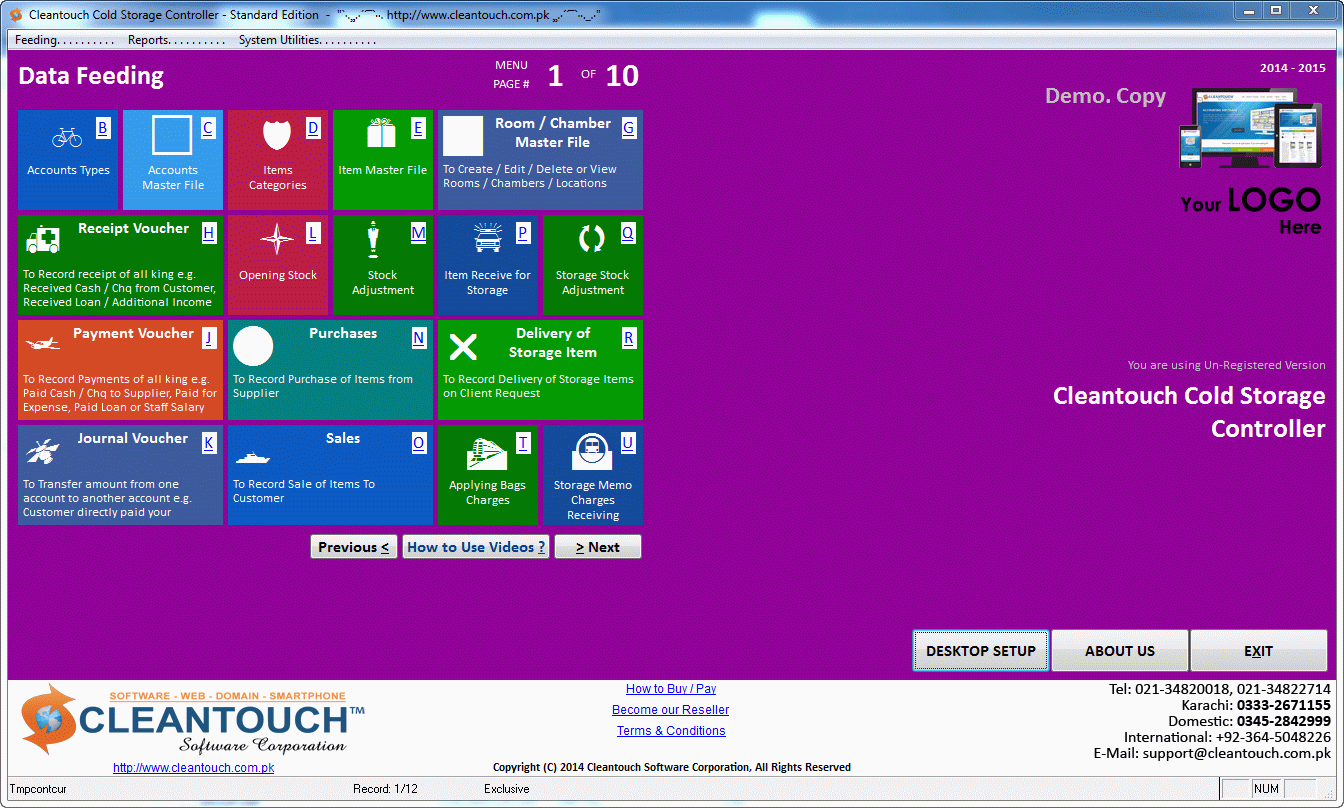This screenshot has width=1344, height=808.
Task: Click the gift box icon on Item Master File
Action: pyautogui.click(x=382, y=133)
